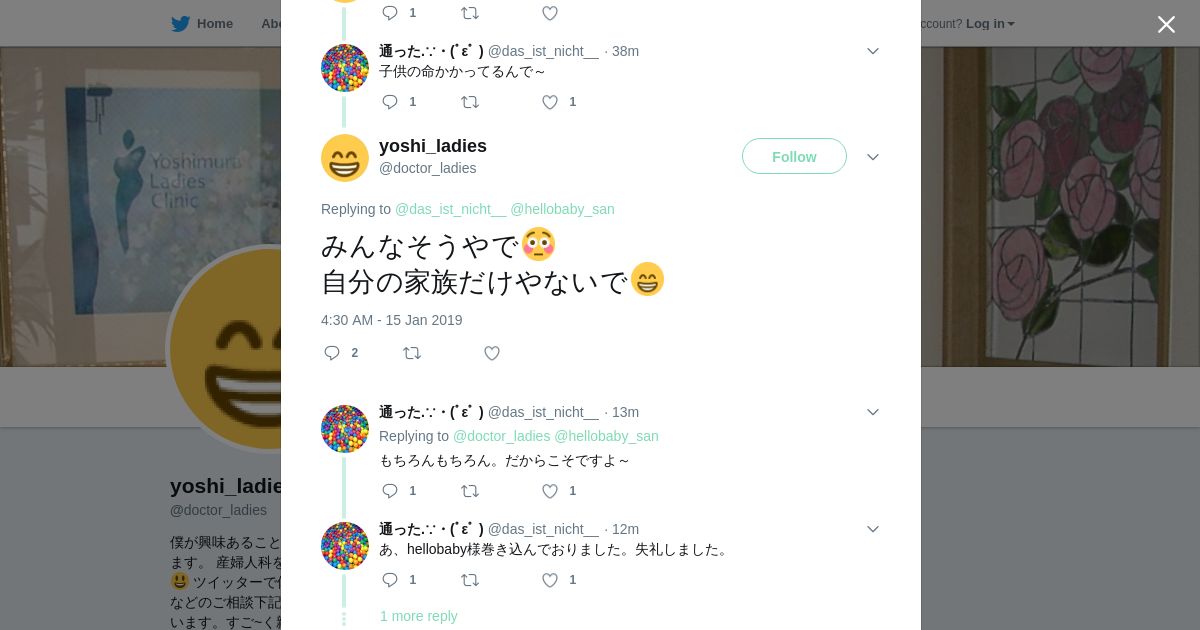The width and height of the screenshot is (1200, 630).
Task: Retweet the 38m tweet
Action: click(470, 102)
